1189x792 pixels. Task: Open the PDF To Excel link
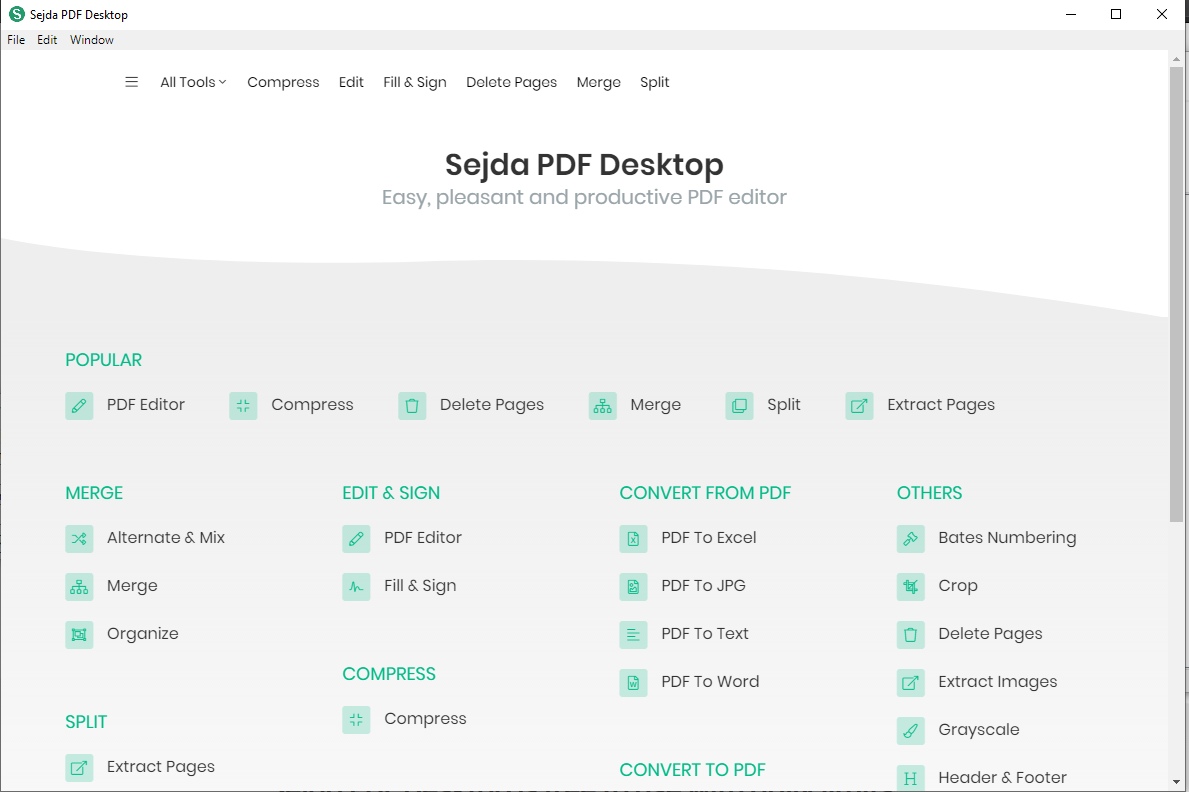[709, 537]
